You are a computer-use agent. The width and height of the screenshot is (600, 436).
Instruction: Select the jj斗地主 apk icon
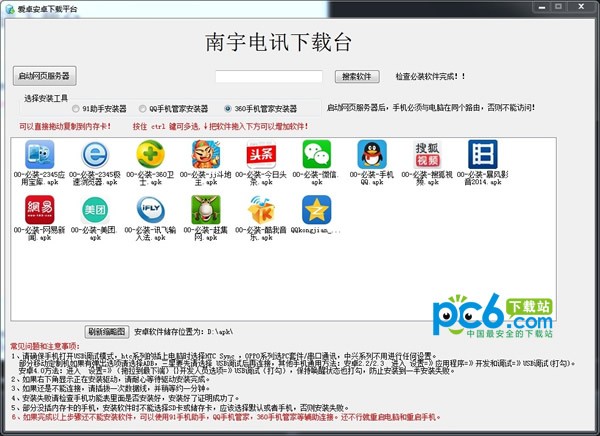click(206, 154)
